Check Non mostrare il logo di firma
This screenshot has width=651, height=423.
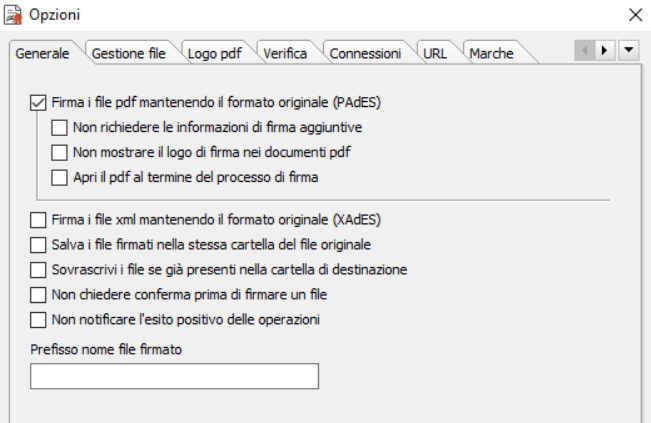coord(59,153)
